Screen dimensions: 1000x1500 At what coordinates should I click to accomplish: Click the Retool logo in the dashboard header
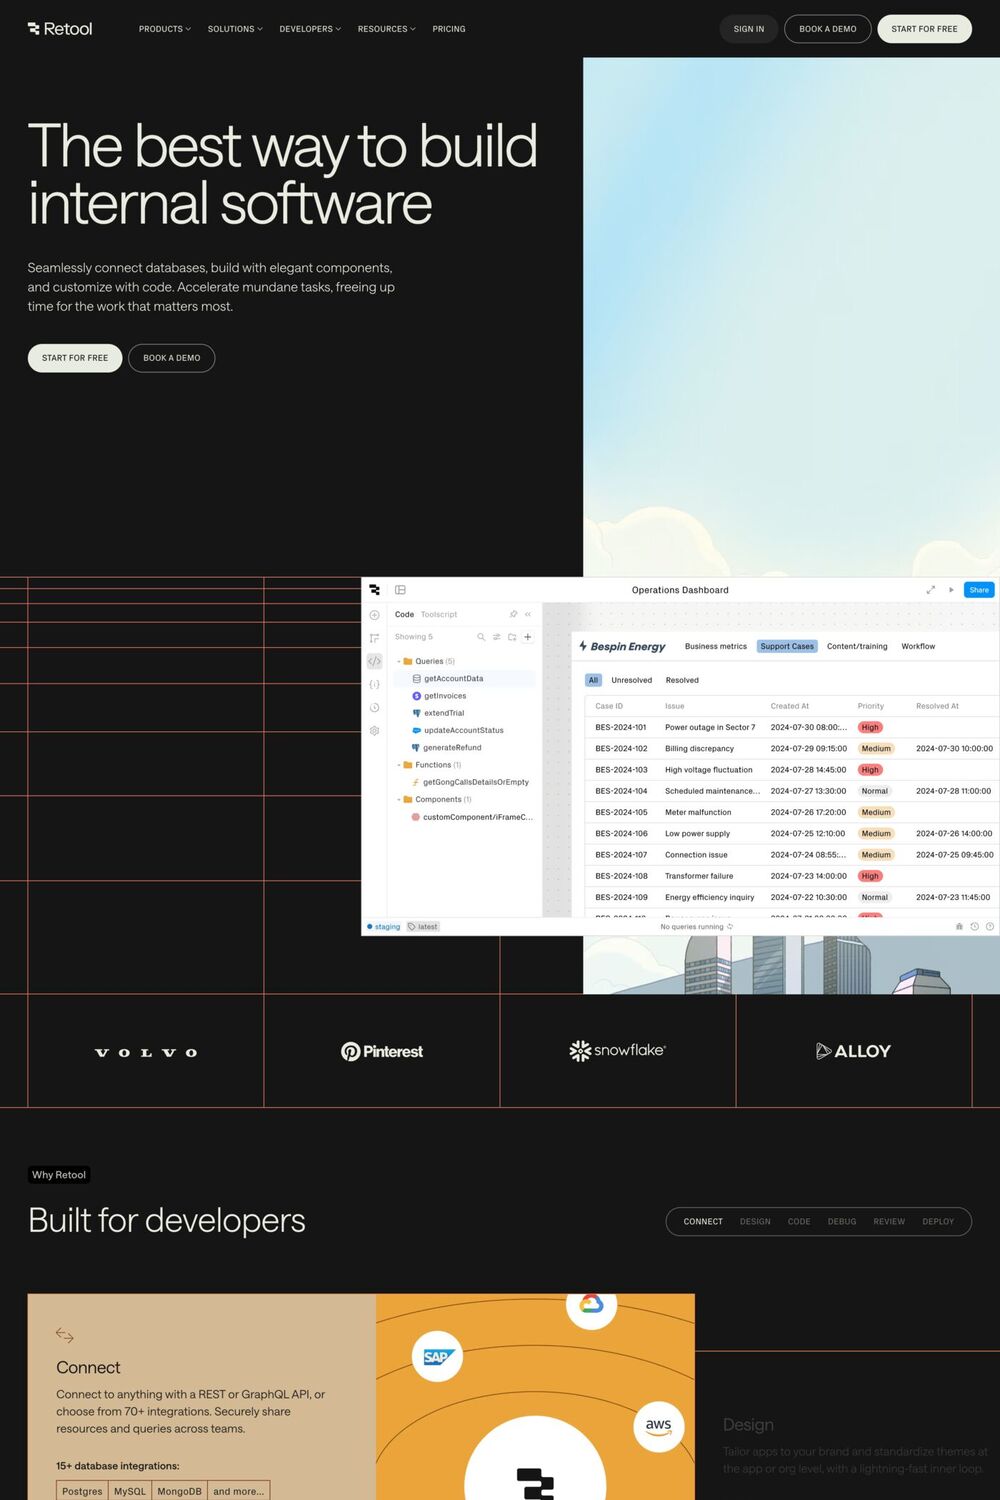pyautogui.click(x=375, y=590)
